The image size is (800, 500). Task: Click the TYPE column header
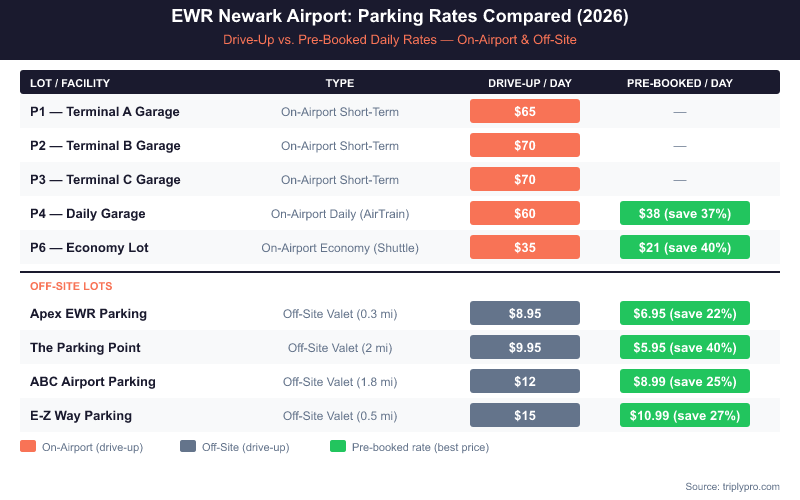(x=340, y=83)
